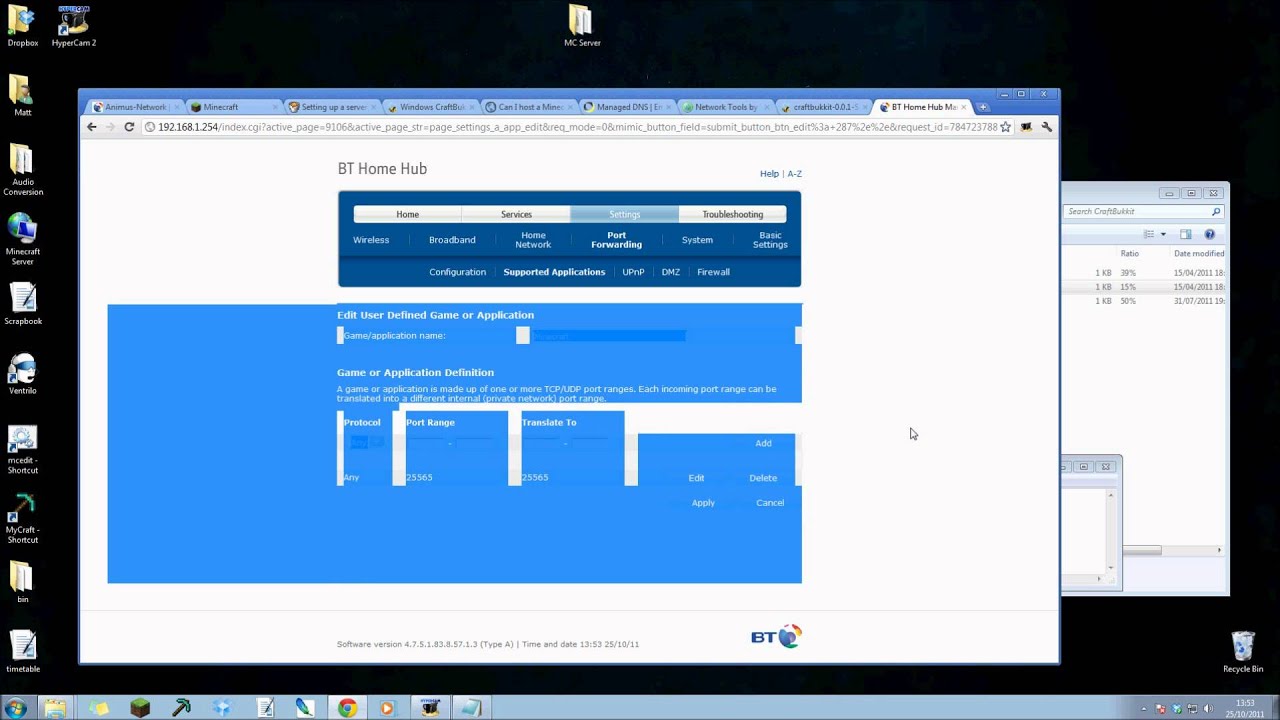Click the help icon in CraftBukkit window

coord(1209,234)
